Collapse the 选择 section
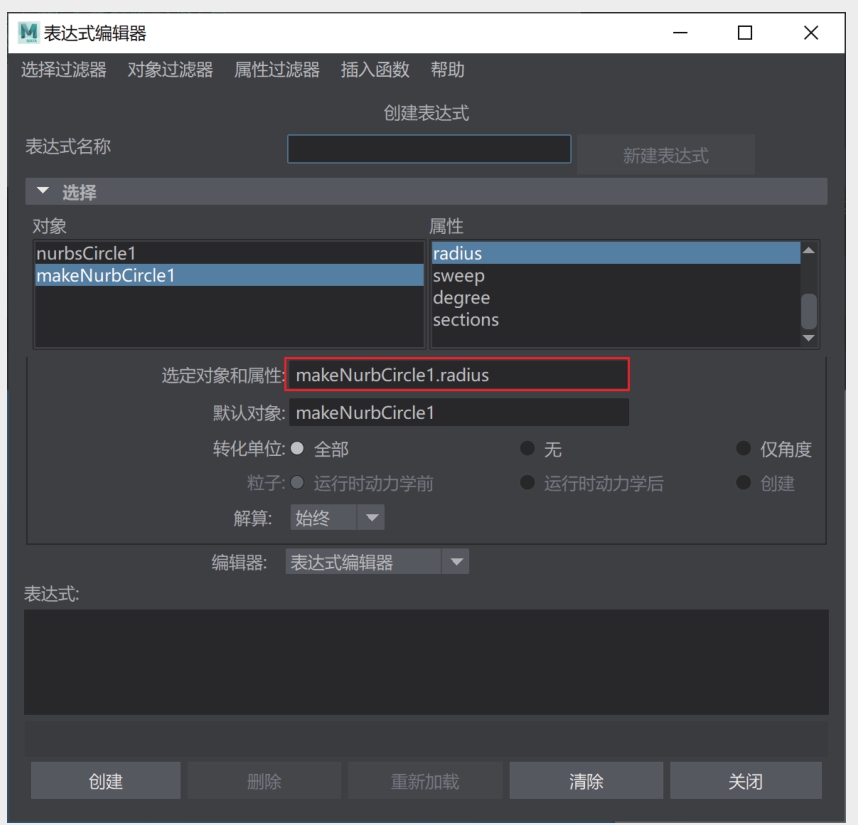 point(43,191)
